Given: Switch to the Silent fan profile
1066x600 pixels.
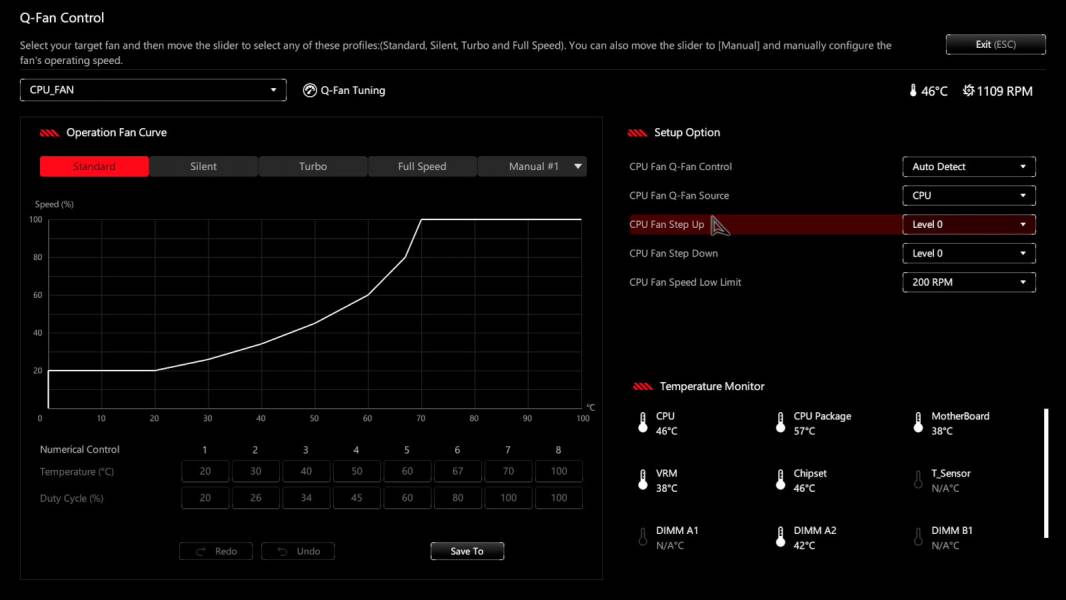Looking at the screenshot, I should click(x=203, y=166).
